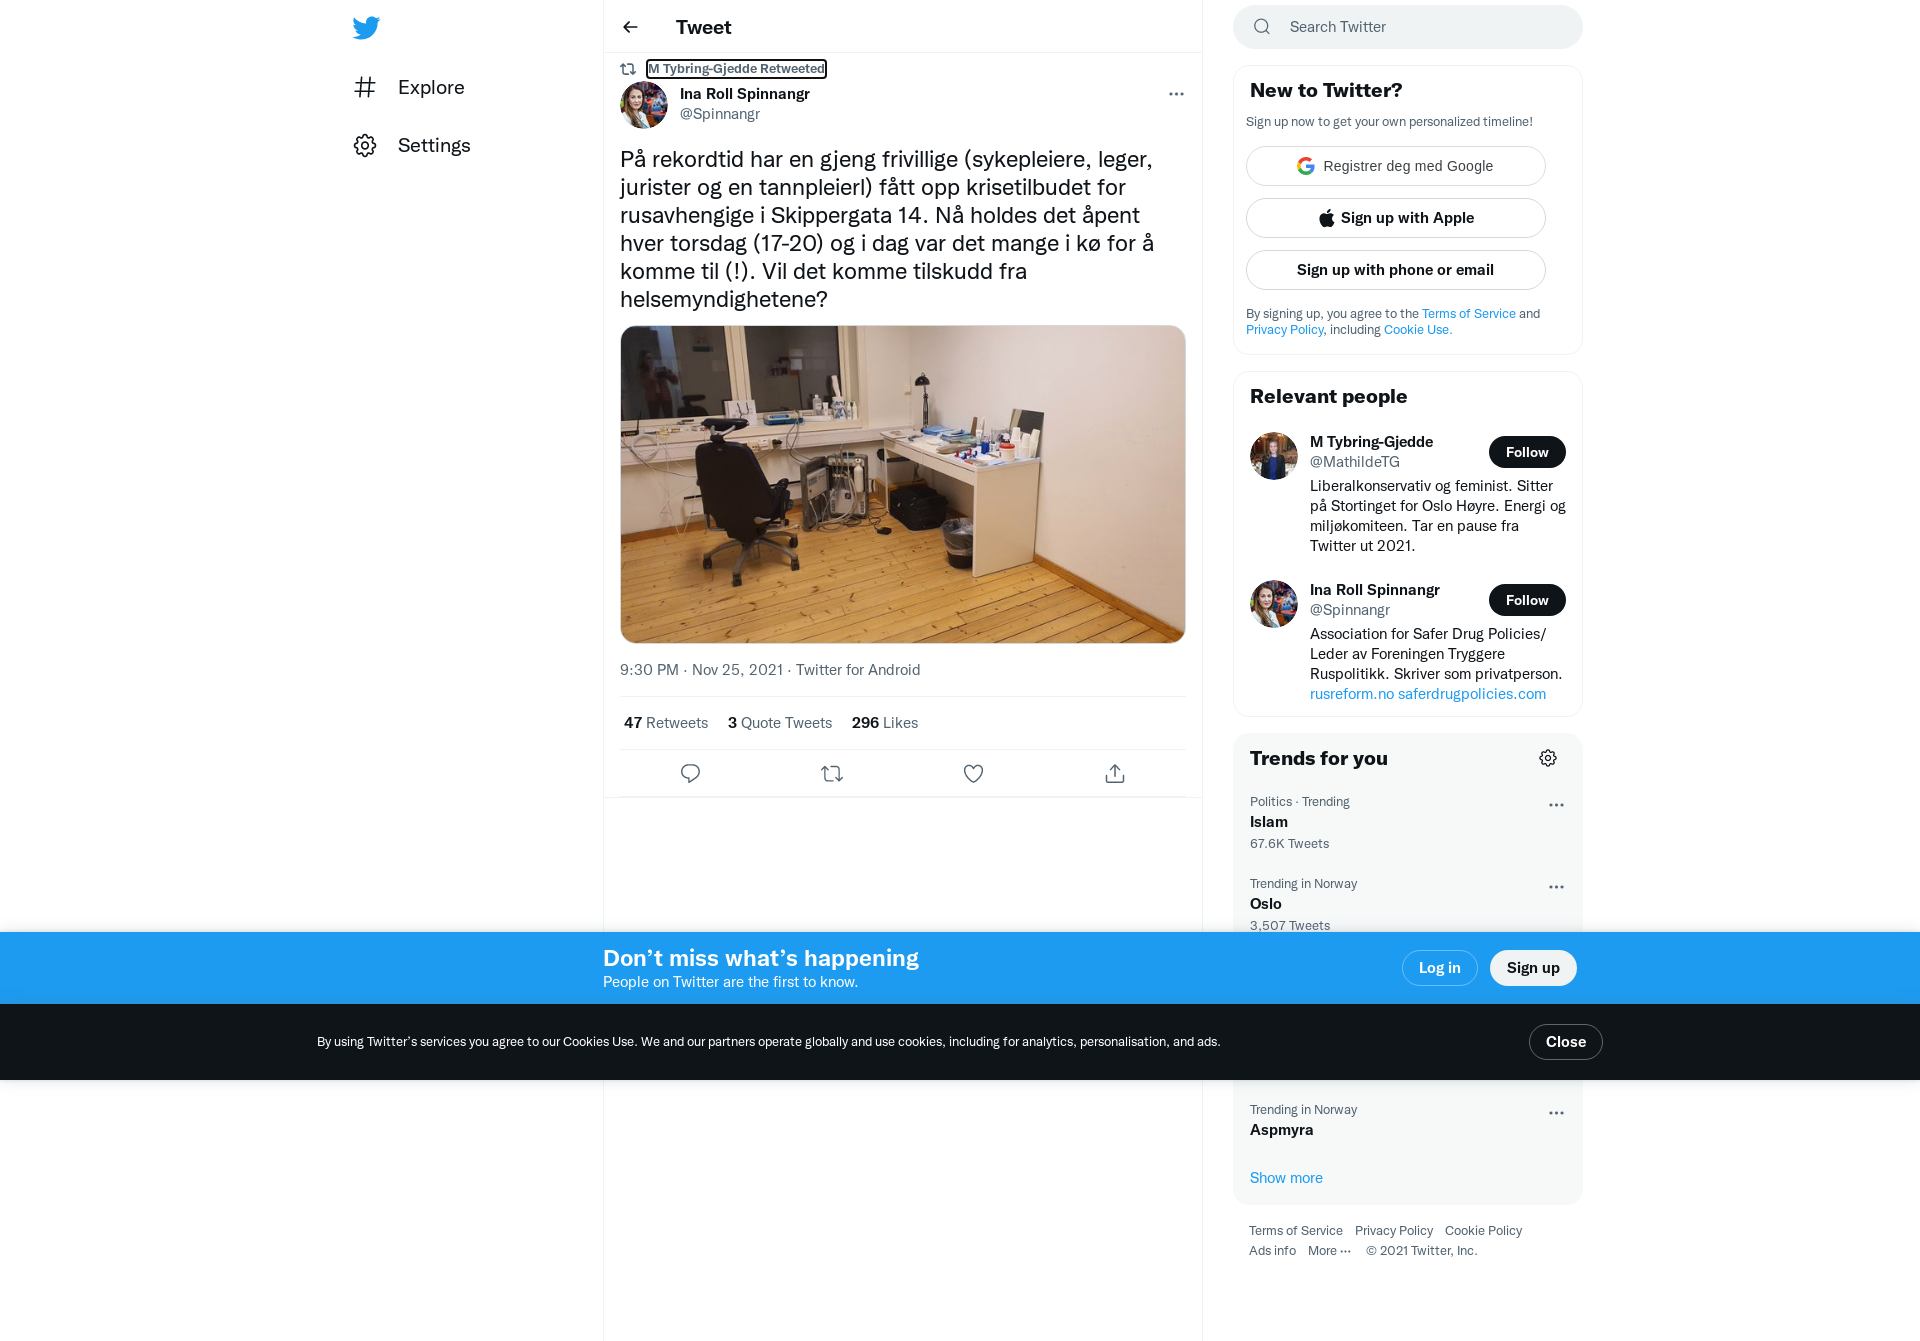Screen dimensions: 1920x1341
Task: Sign up with Apple
Action: coord(1396,218)
